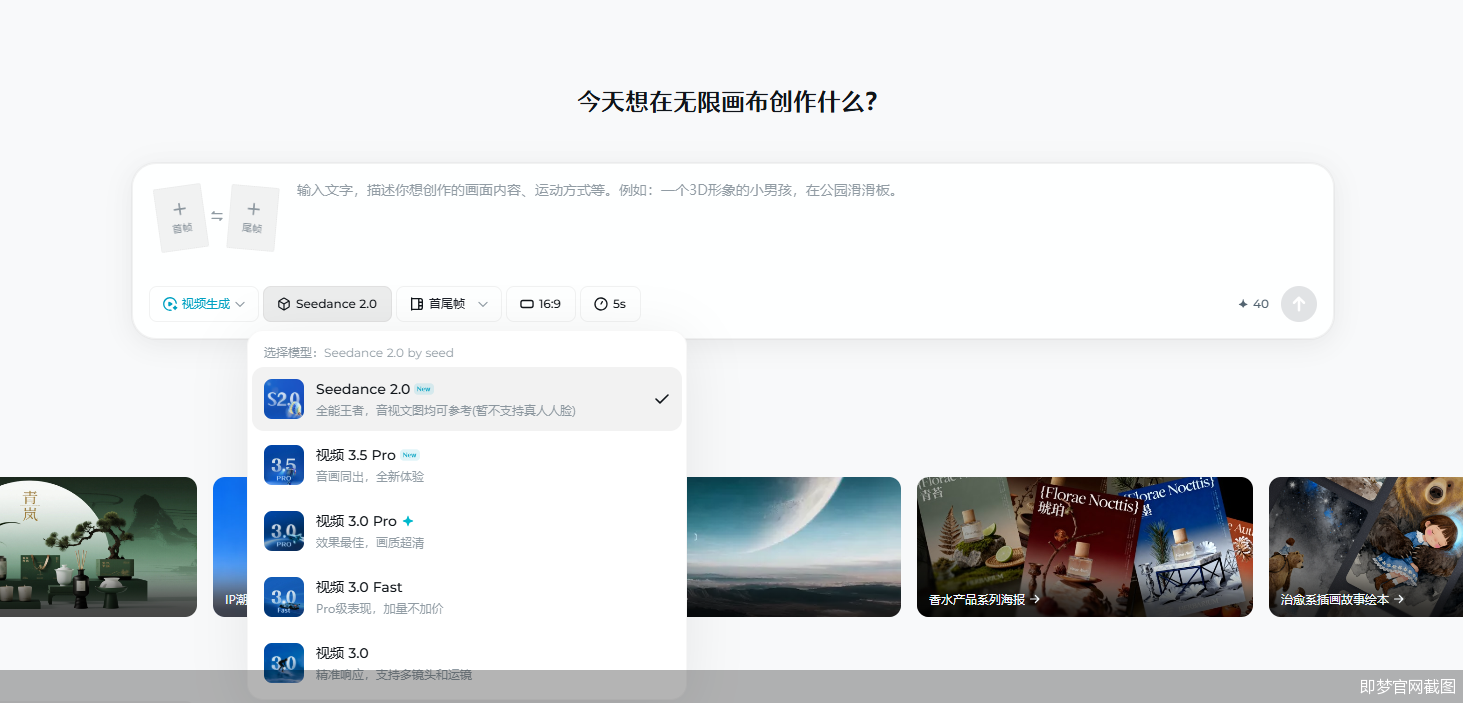Viewport: 1463px width, 703px height.
Task: Click the 5s duration clock icon
Action: tap(600, 303)
